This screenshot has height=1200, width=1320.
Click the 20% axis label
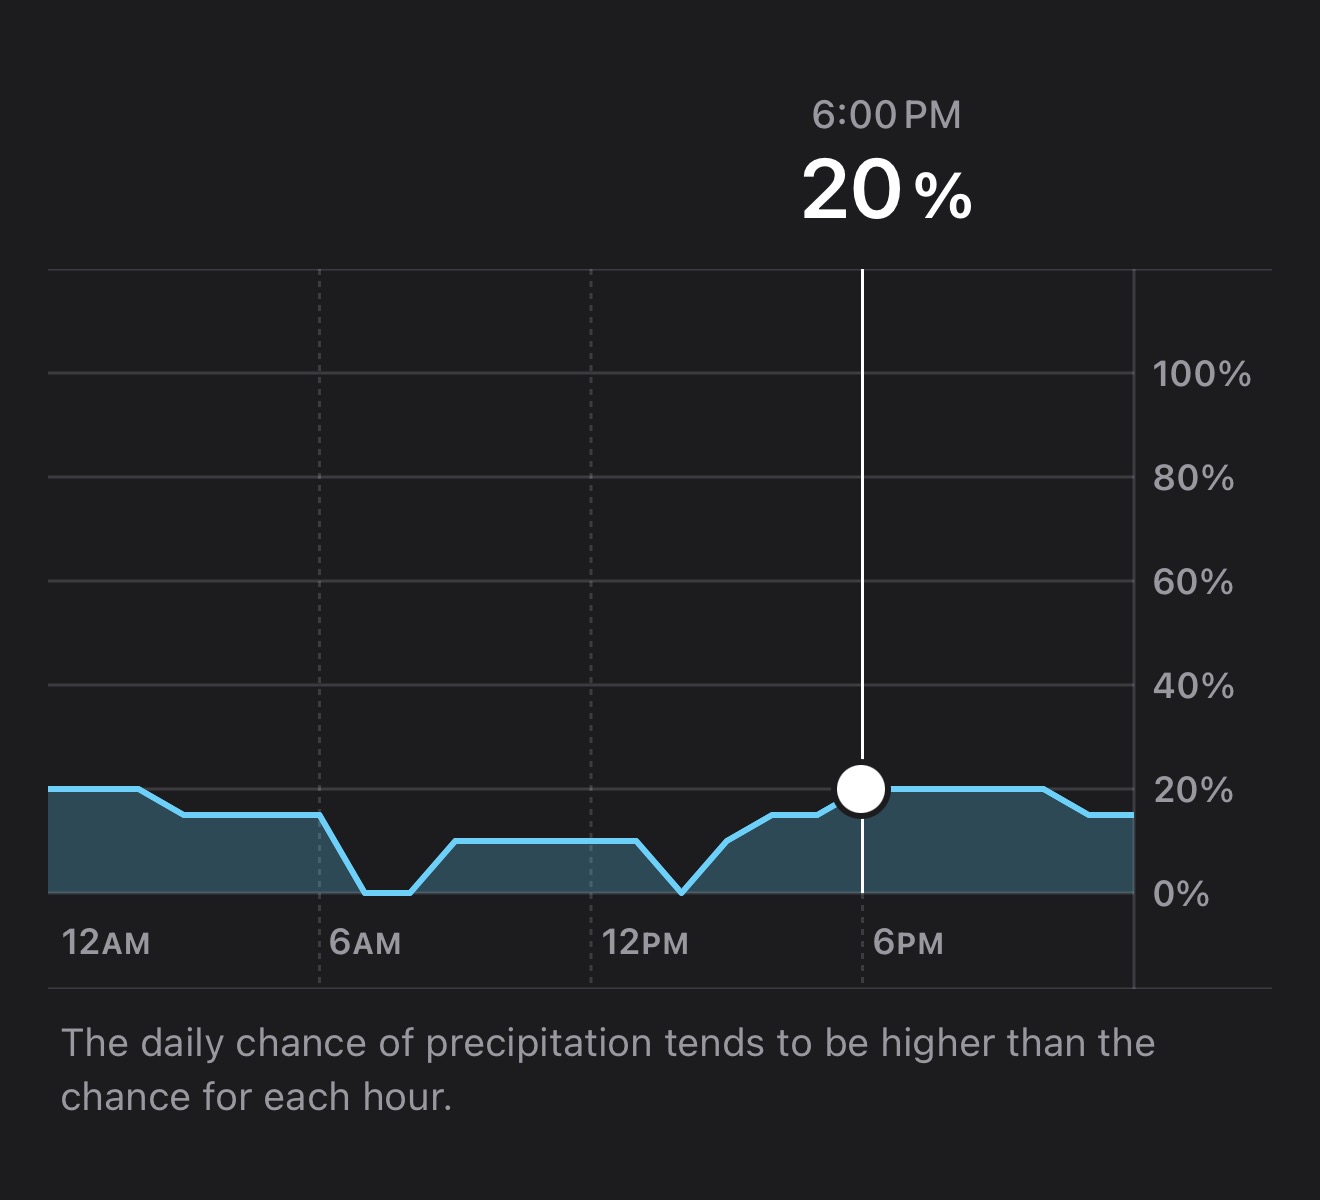tap(1194, 790)
